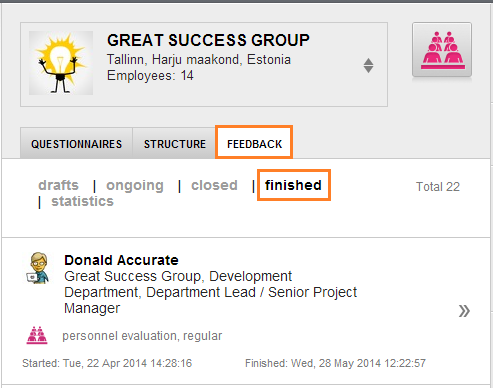Select the finished filter
This screenshot has height=388, width=493.
tap(293, 185)
